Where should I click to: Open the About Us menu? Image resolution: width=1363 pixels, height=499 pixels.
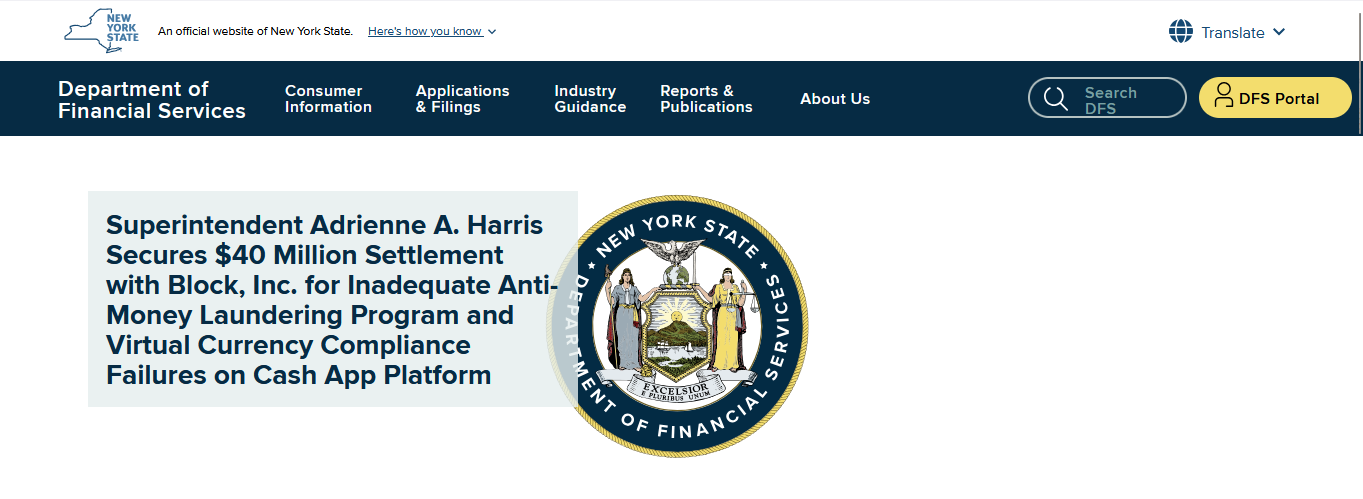(x=835, y=99)
